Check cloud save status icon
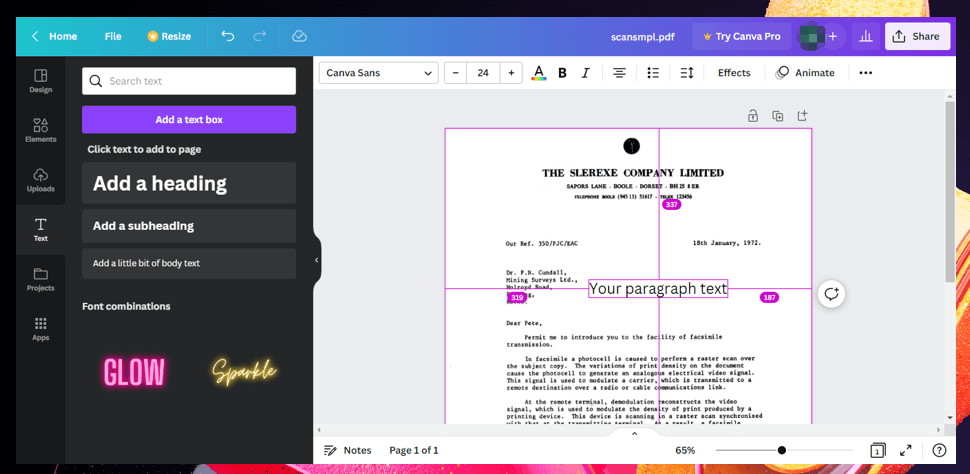Image resolution: width=970 pixels, height=474 pixels. [x=299, y=37]
